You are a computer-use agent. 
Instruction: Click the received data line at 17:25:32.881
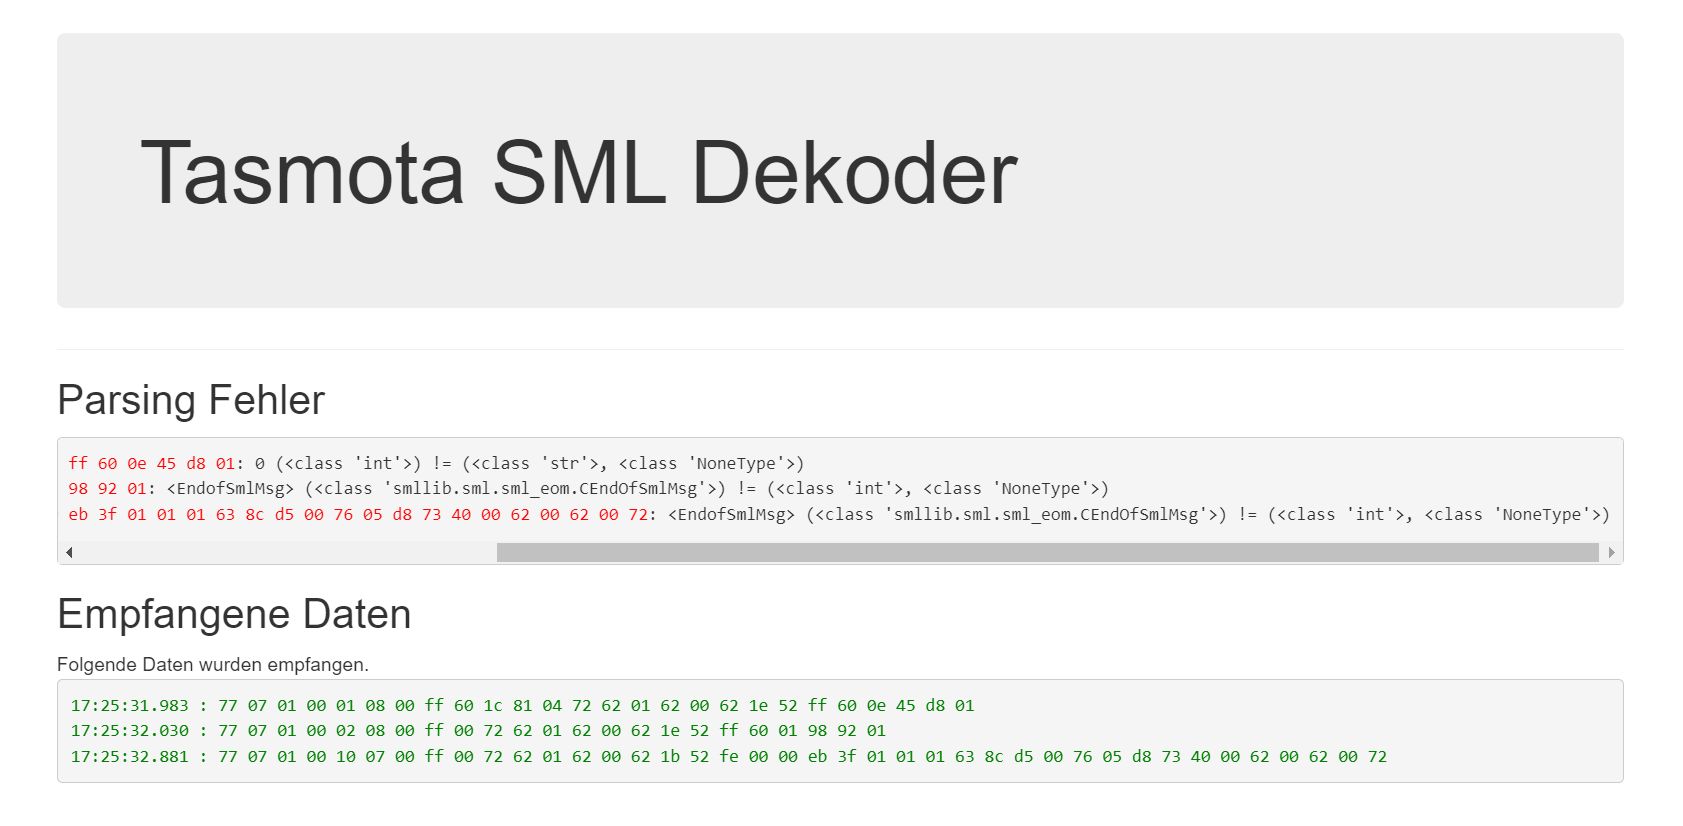click(729, 757)
